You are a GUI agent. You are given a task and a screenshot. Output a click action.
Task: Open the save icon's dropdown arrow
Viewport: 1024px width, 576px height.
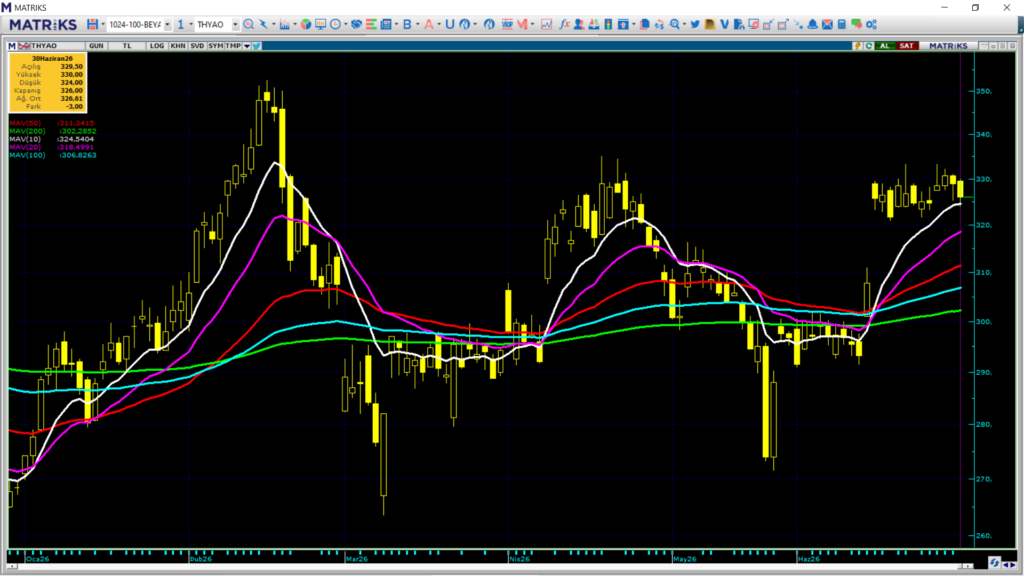(x=103, y=25)
